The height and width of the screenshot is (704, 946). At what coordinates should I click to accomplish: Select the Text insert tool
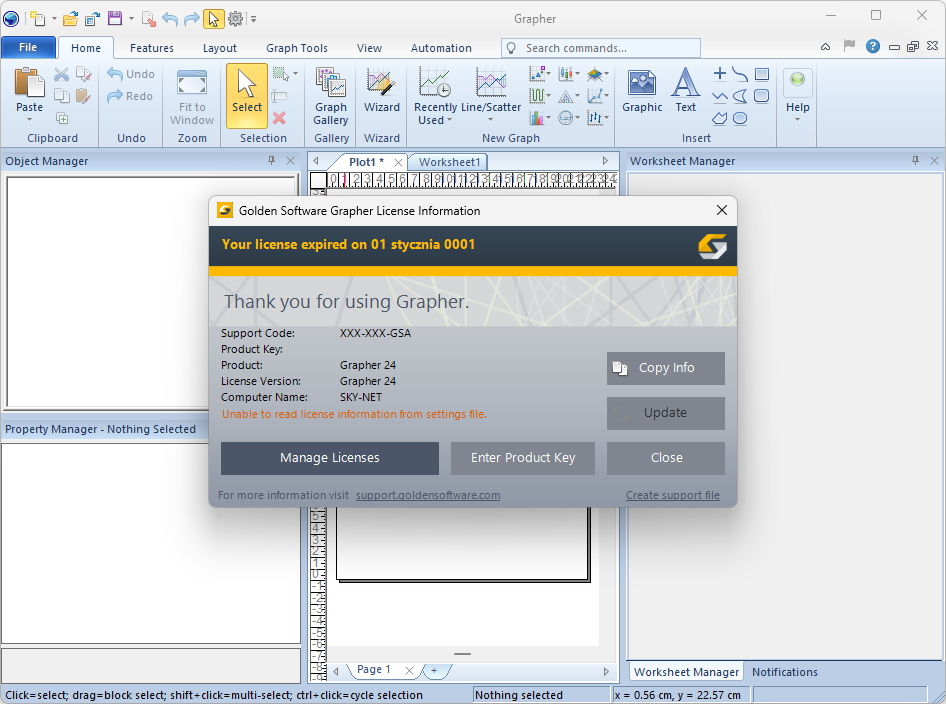click(685, 90)
